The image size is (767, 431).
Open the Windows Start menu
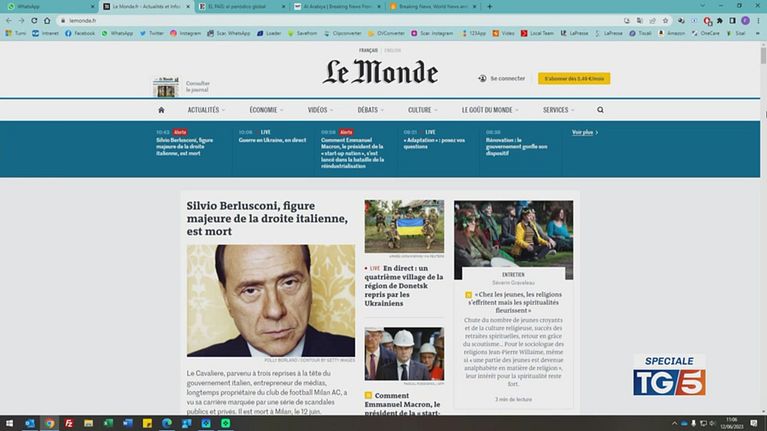[x=9, y=423]
